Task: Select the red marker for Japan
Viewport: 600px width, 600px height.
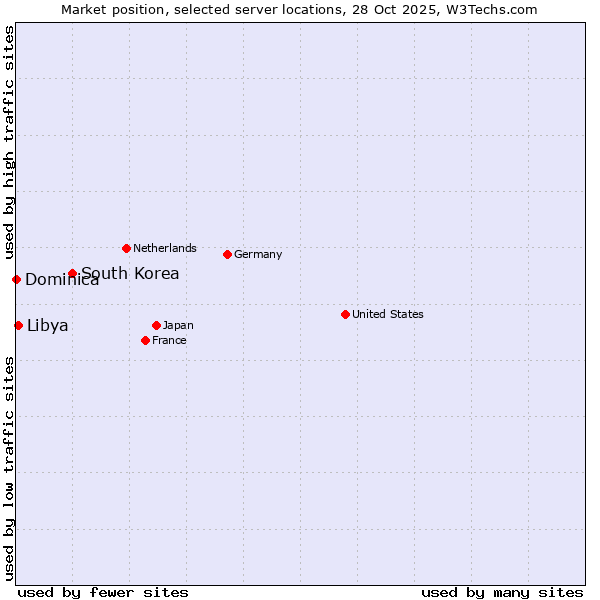Action: (x=157, y=325)
